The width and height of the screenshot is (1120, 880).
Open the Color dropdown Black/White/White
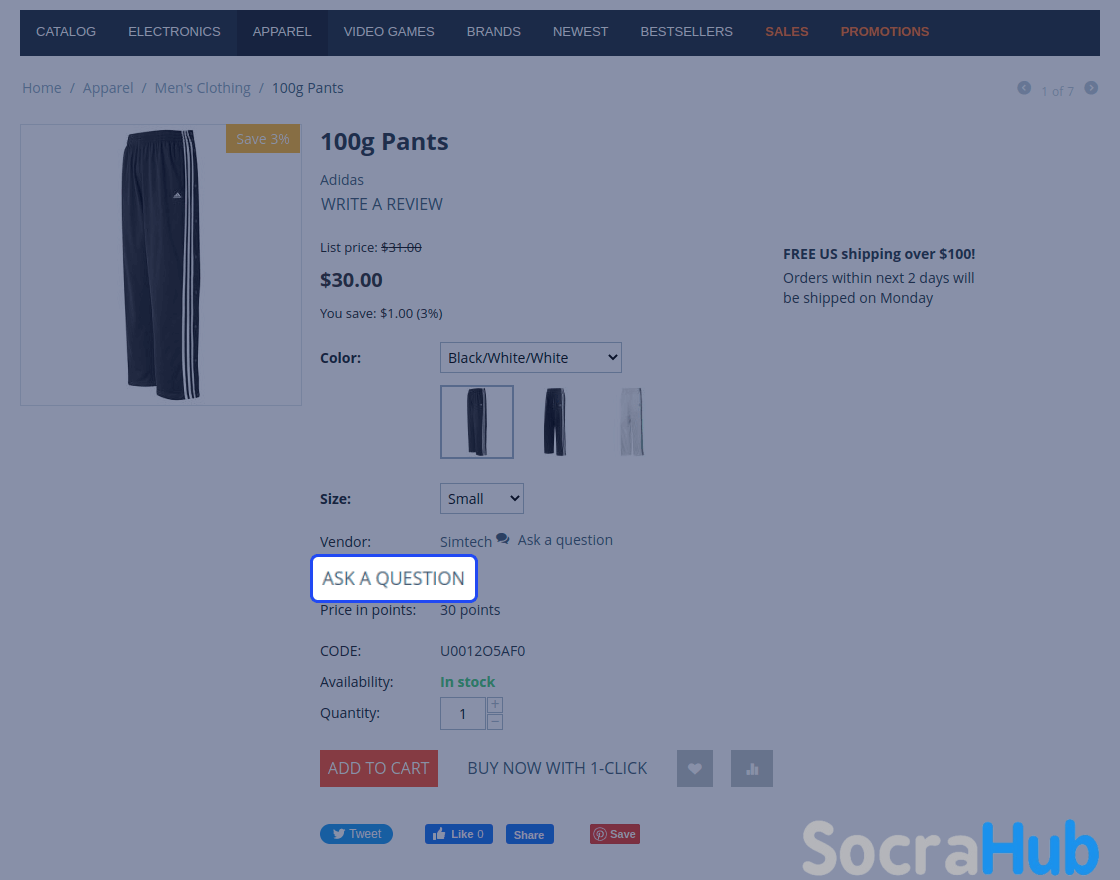click(531, 357)
